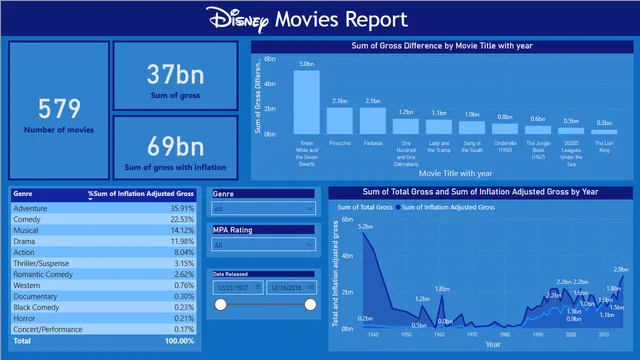Click the 22.53% value for Comedy
The image size is (640, 360).
(x=182, y=219)
